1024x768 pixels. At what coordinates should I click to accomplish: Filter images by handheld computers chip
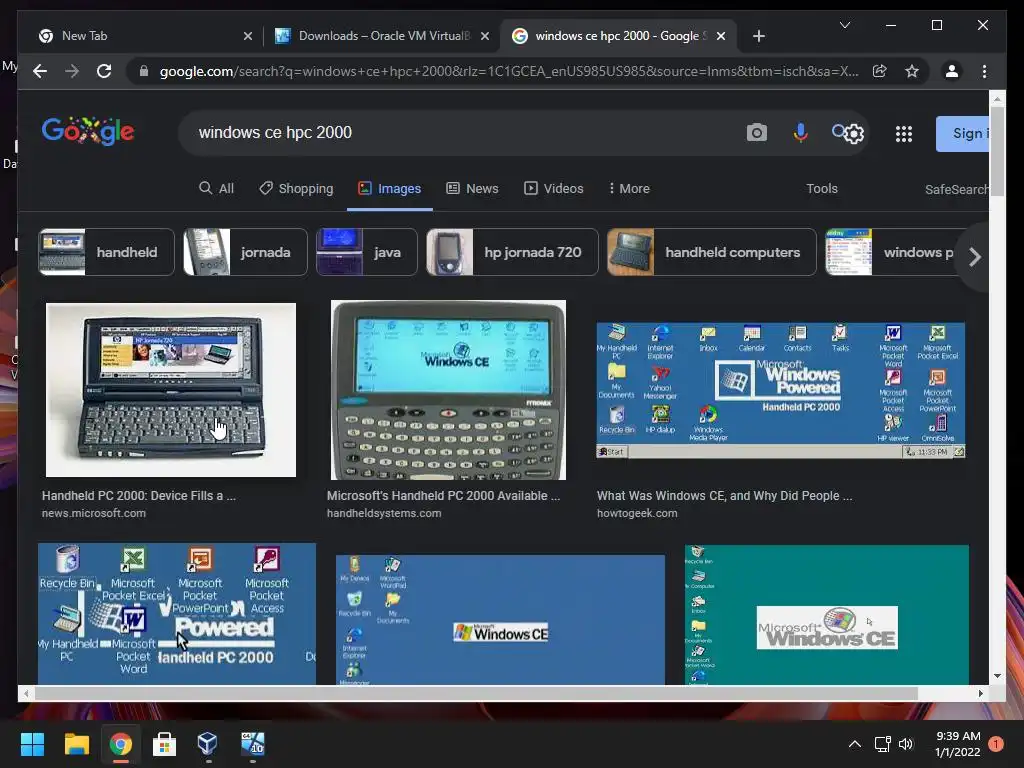tap(711, 252)
